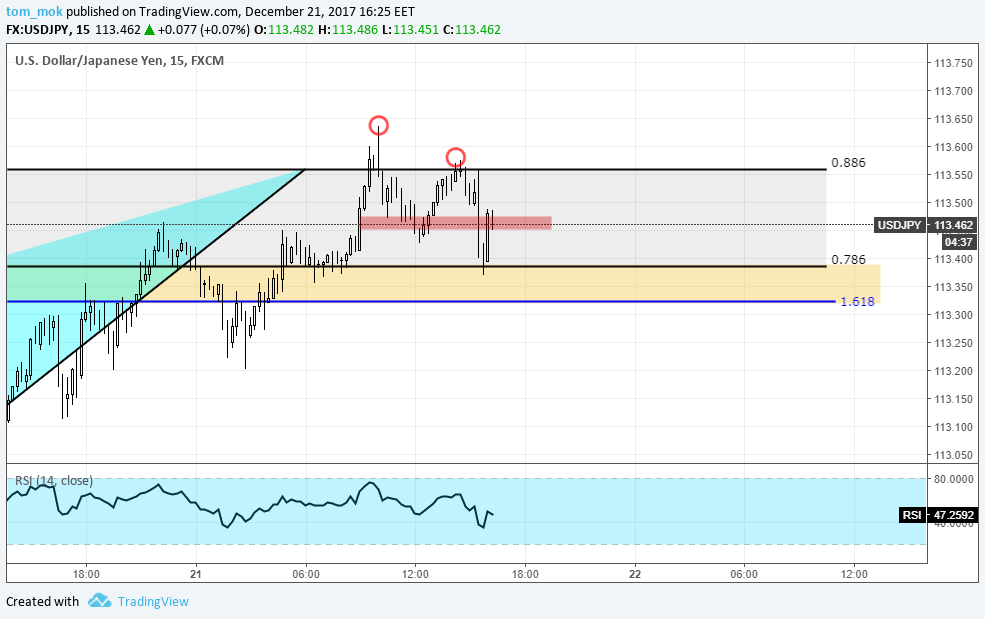Click the green up-arrow change indicator
This screenshot has height=619, width=985.
[150, 30]
